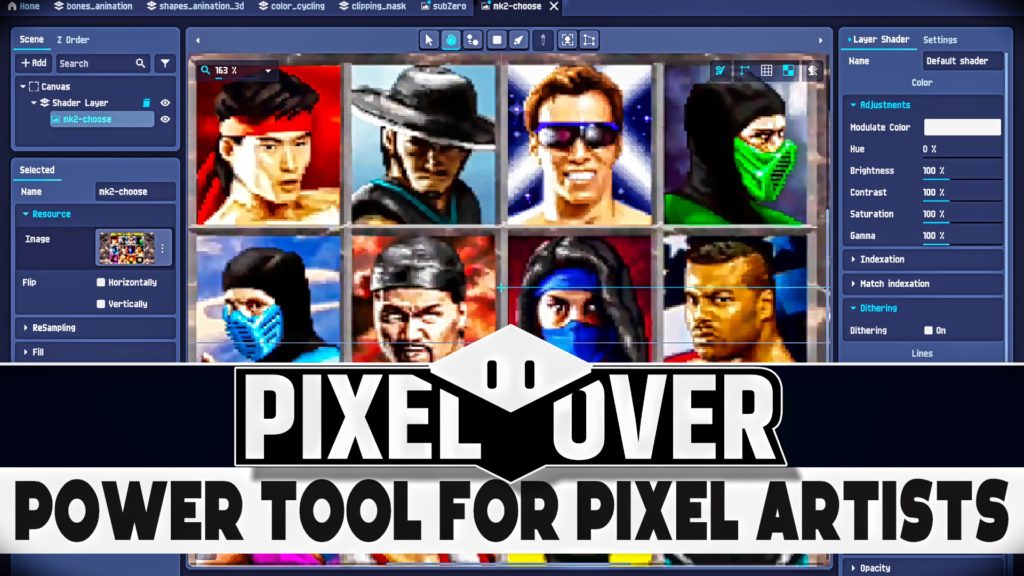Select the mk2-choose layer in tree
Viewport: 1024px width, 576px height.
tap(102, 119)
